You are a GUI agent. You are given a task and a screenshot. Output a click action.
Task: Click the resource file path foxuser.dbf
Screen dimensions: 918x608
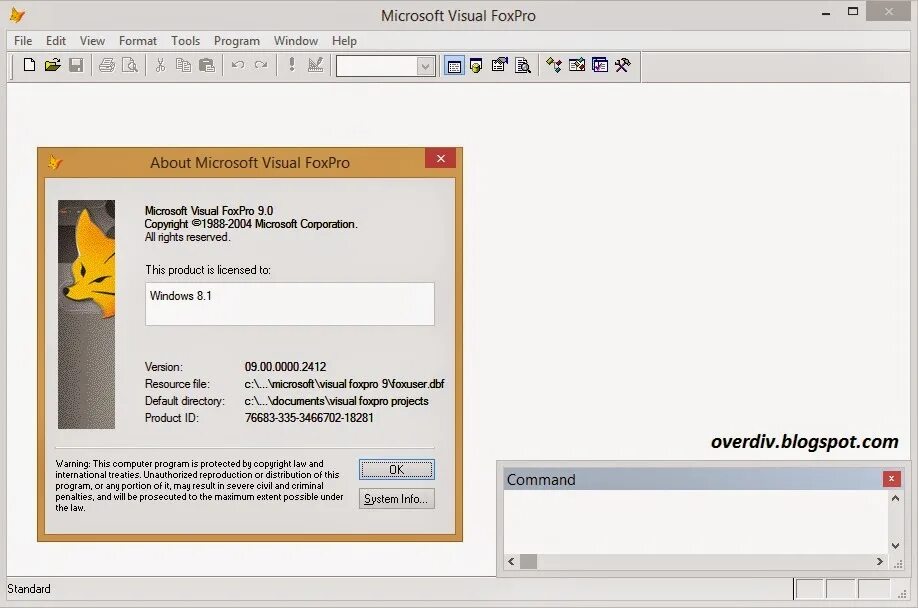point(344,384)
